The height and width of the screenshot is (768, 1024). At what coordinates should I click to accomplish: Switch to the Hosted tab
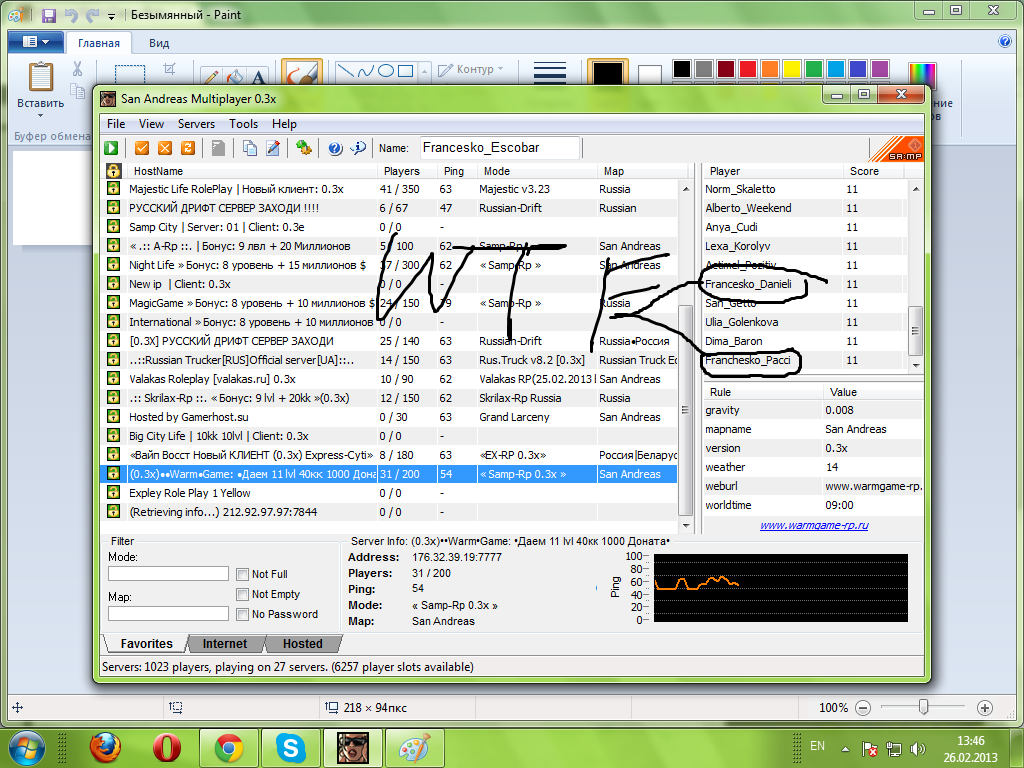[x=302, y=644]
